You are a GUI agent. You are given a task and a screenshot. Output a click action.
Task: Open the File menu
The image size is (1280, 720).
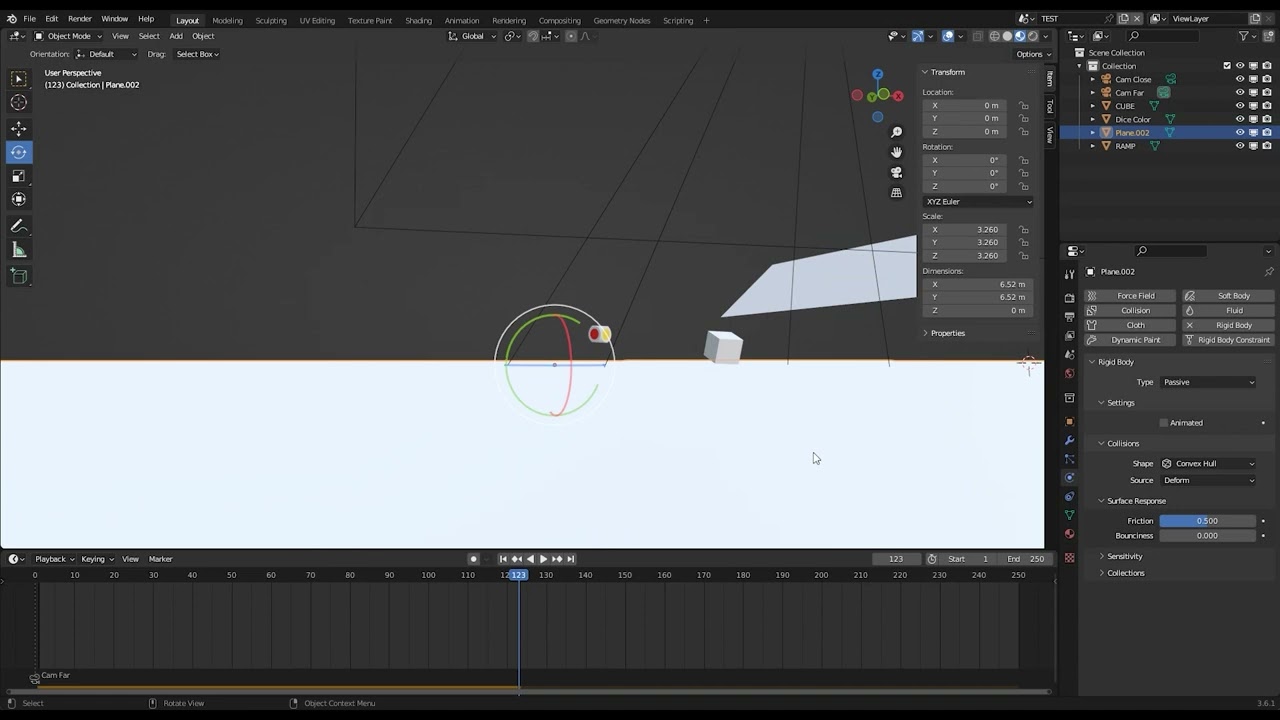(x=30, y=19)
